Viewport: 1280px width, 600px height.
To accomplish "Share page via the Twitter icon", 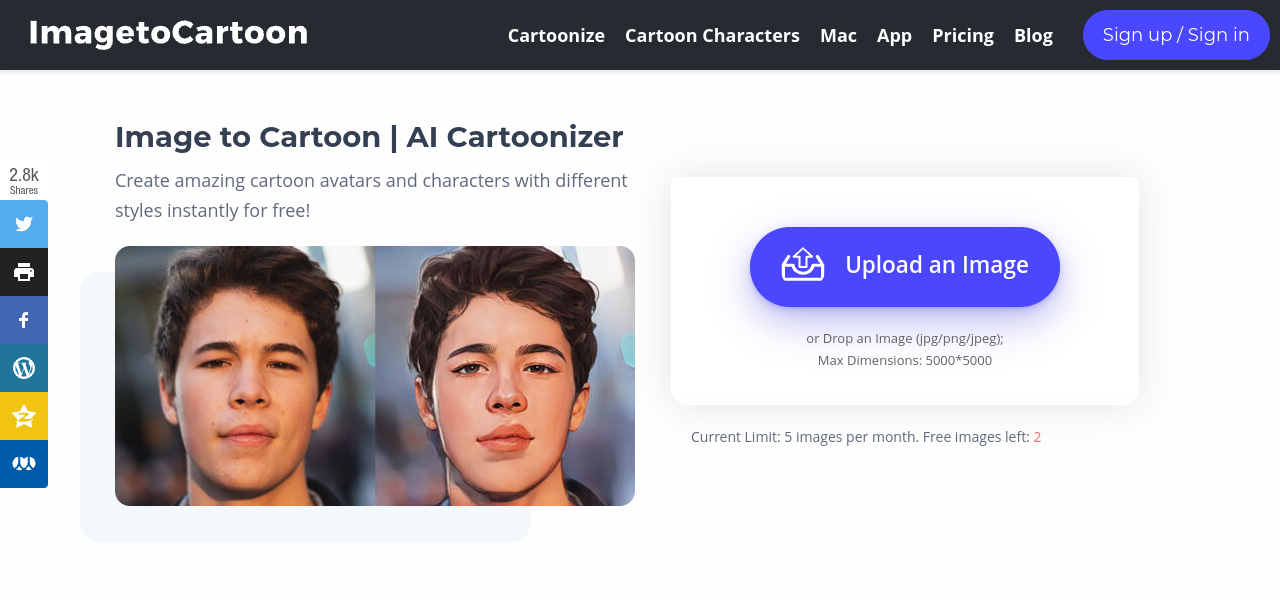I will pyautogui.click(x=24, y=224).
